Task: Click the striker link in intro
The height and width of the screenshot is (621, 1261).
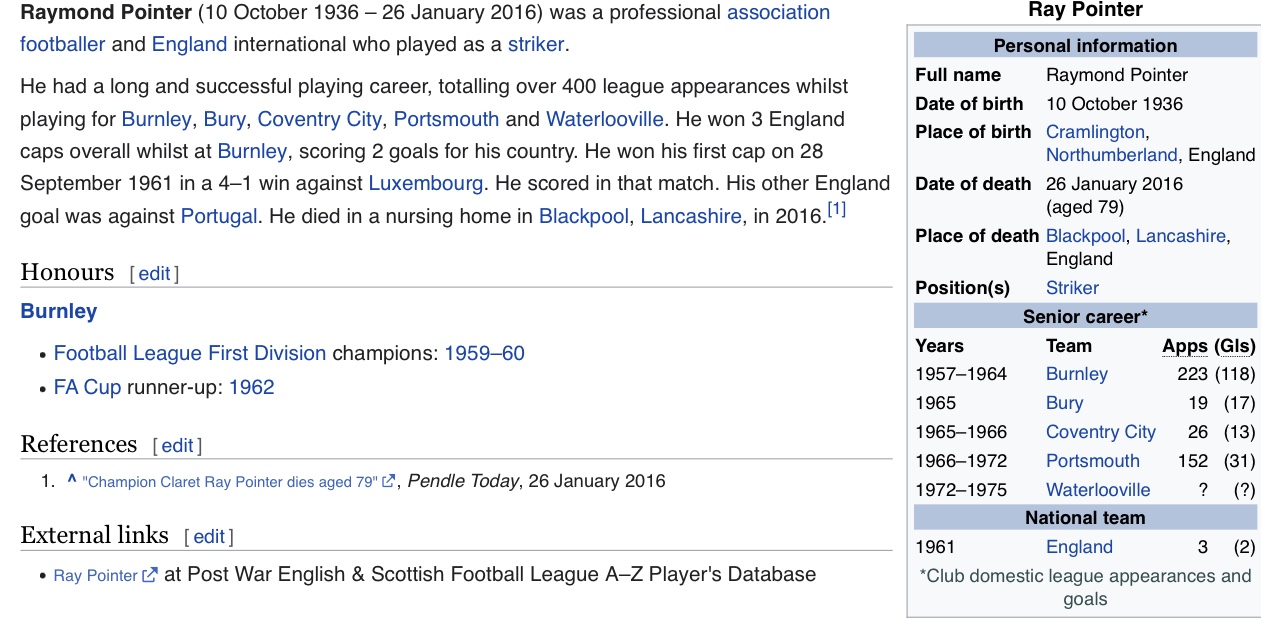Action: click(535, 45)
